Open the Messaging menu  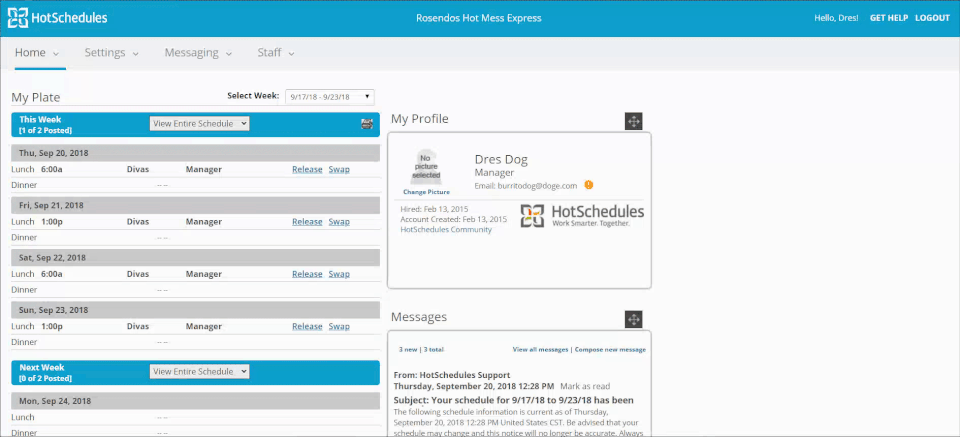pyautogui.click(x=198, y=53)
